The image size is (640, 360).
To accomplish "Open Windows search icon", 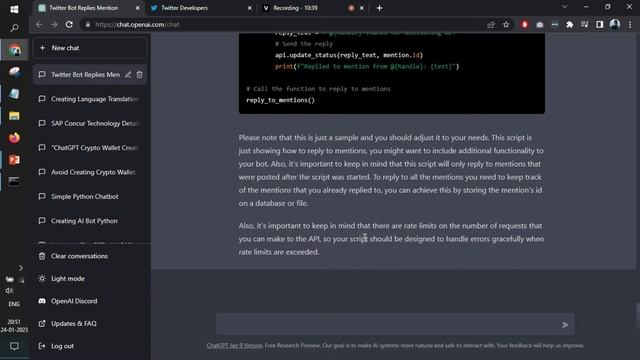I will 14,28.
